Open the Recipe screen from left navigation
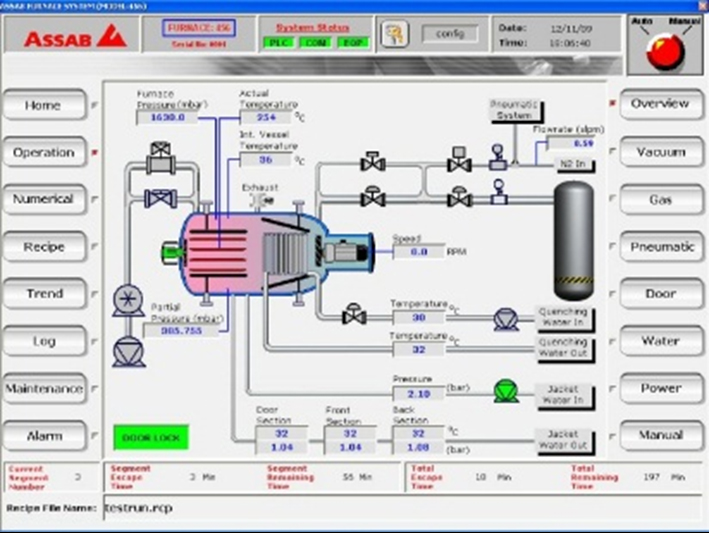709x533 pixels. coord(44,247)
